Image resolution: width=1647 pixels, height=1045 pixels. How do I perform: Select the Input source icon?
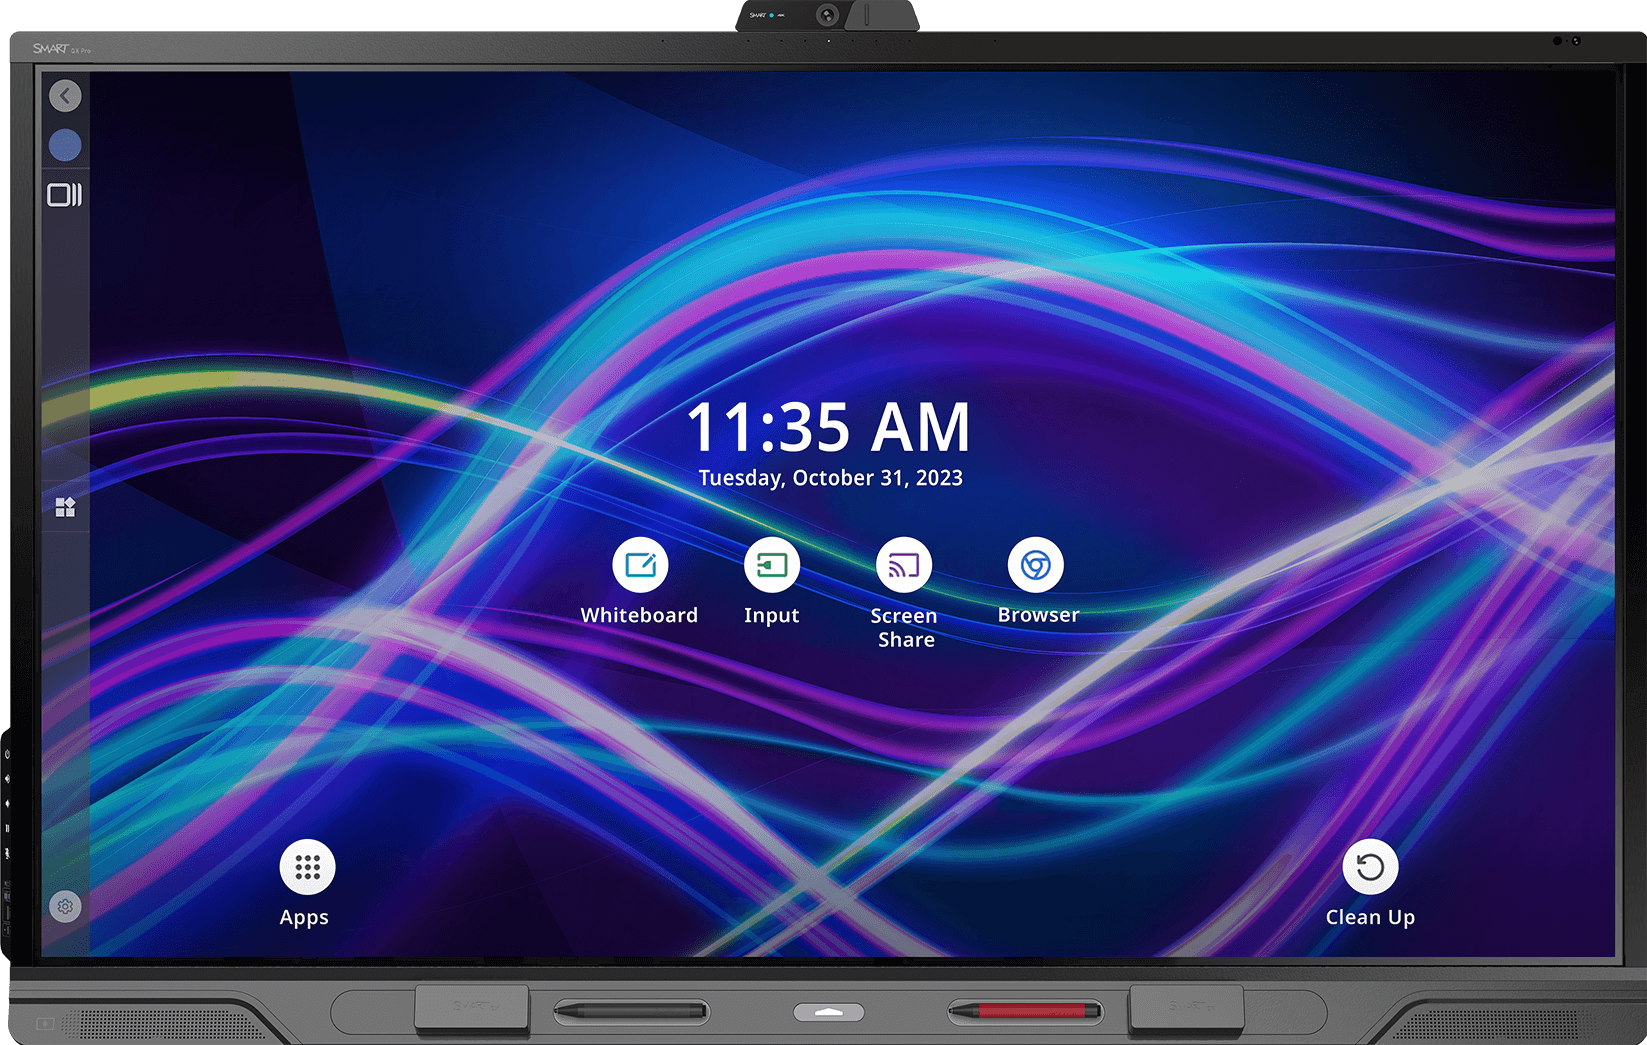point(770,565)
